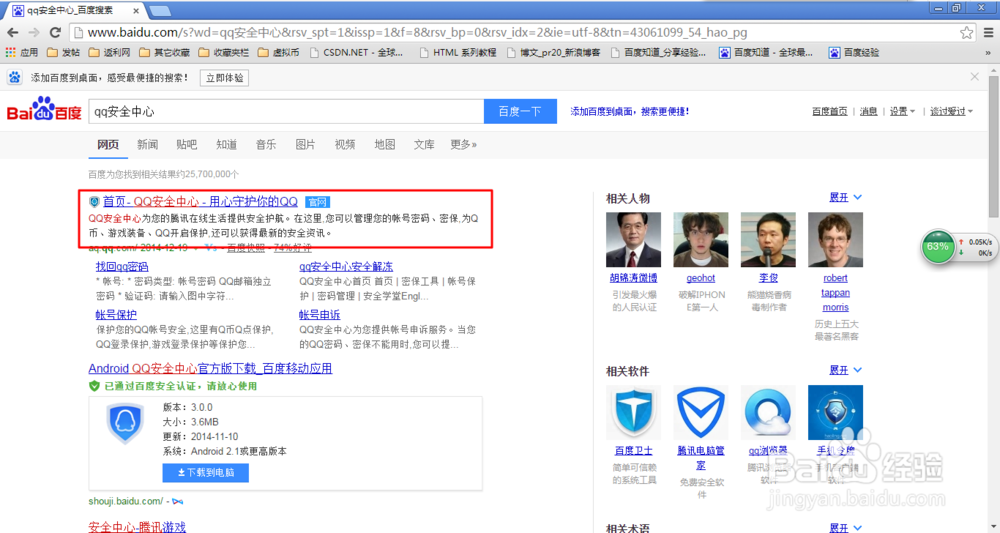Open the 其它收藏 bookmark folder

(x=165, y=52)
